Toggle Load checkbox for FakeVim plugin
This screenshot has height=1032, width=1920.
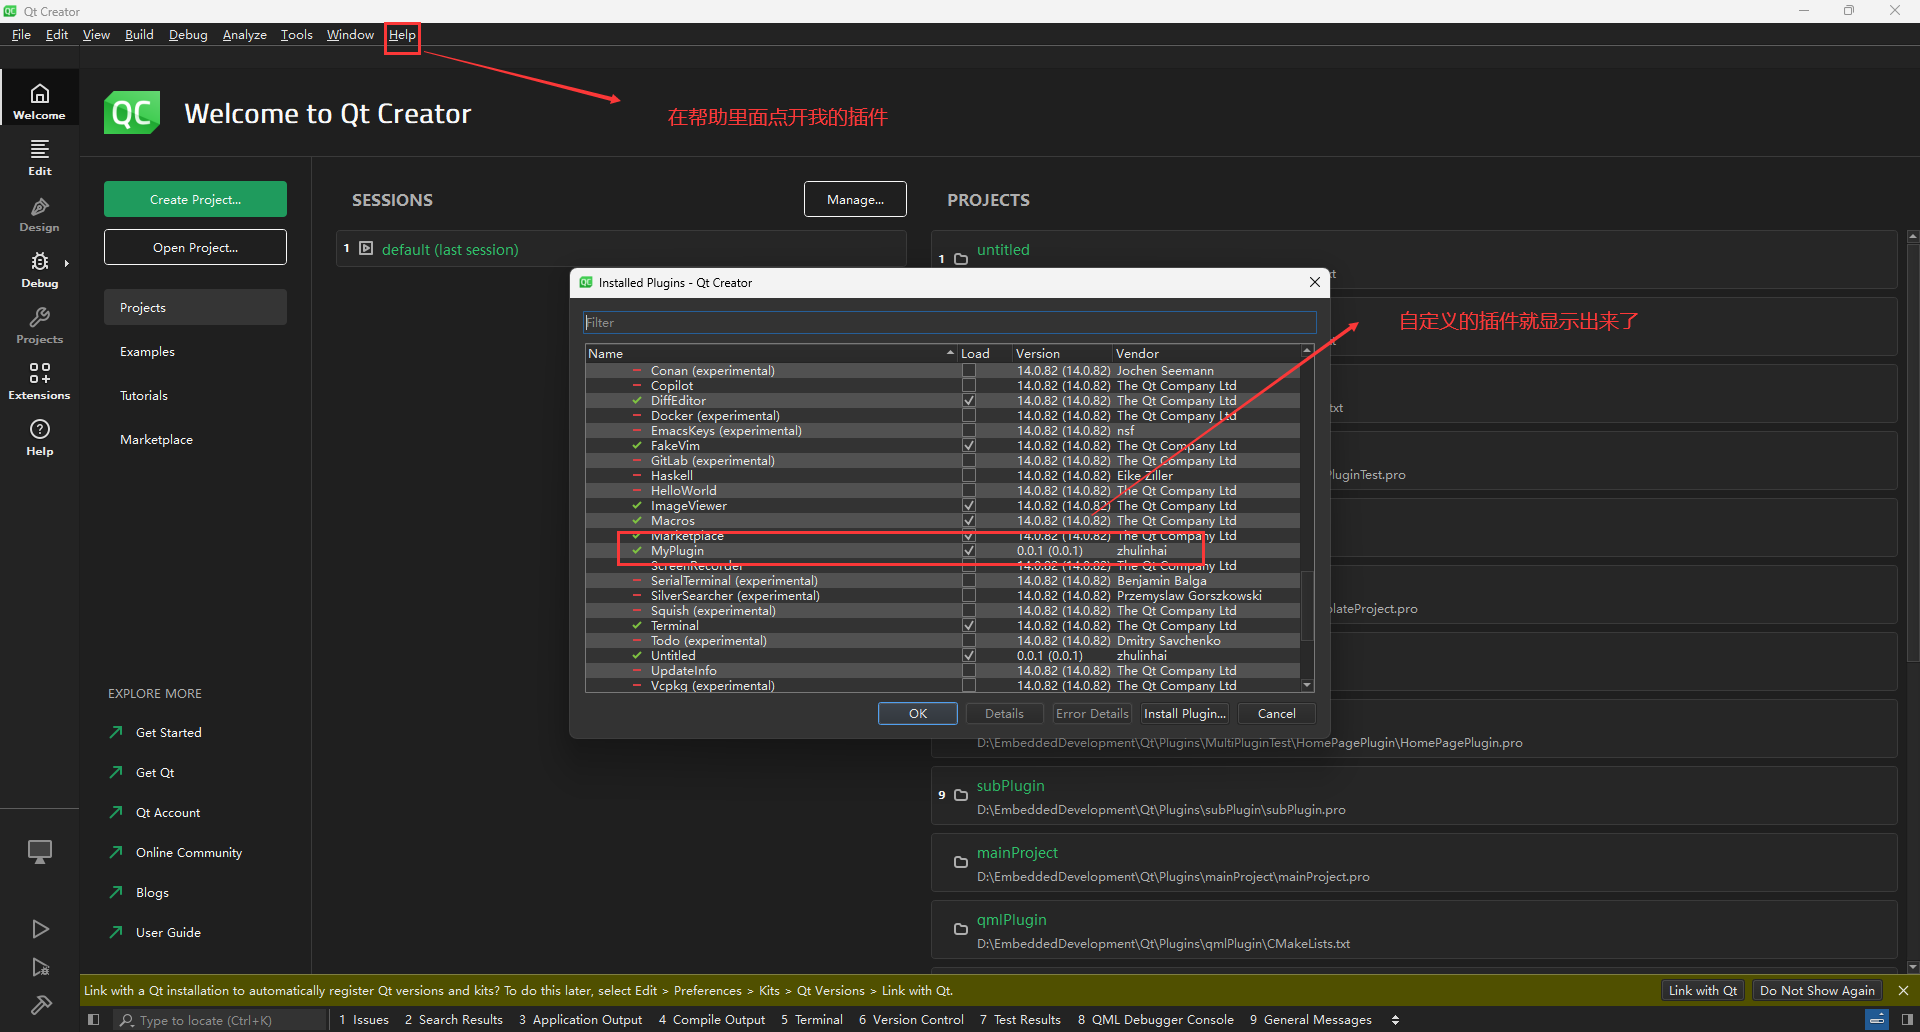(969, 445)
